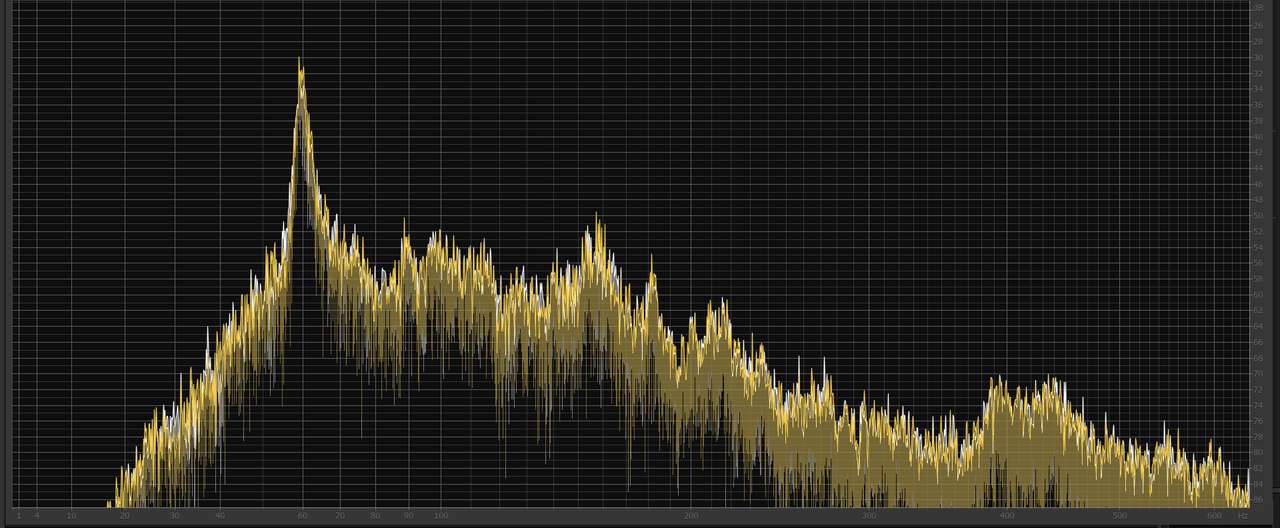Click the -60 dB scale label

click(1258, 295)
